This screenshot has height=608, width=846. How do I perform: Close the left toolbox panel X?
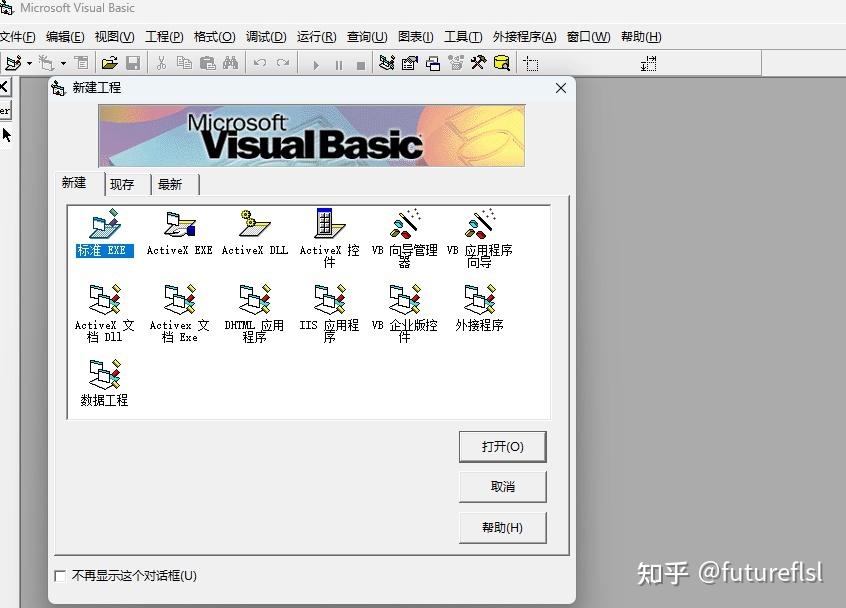click(4, 86)
